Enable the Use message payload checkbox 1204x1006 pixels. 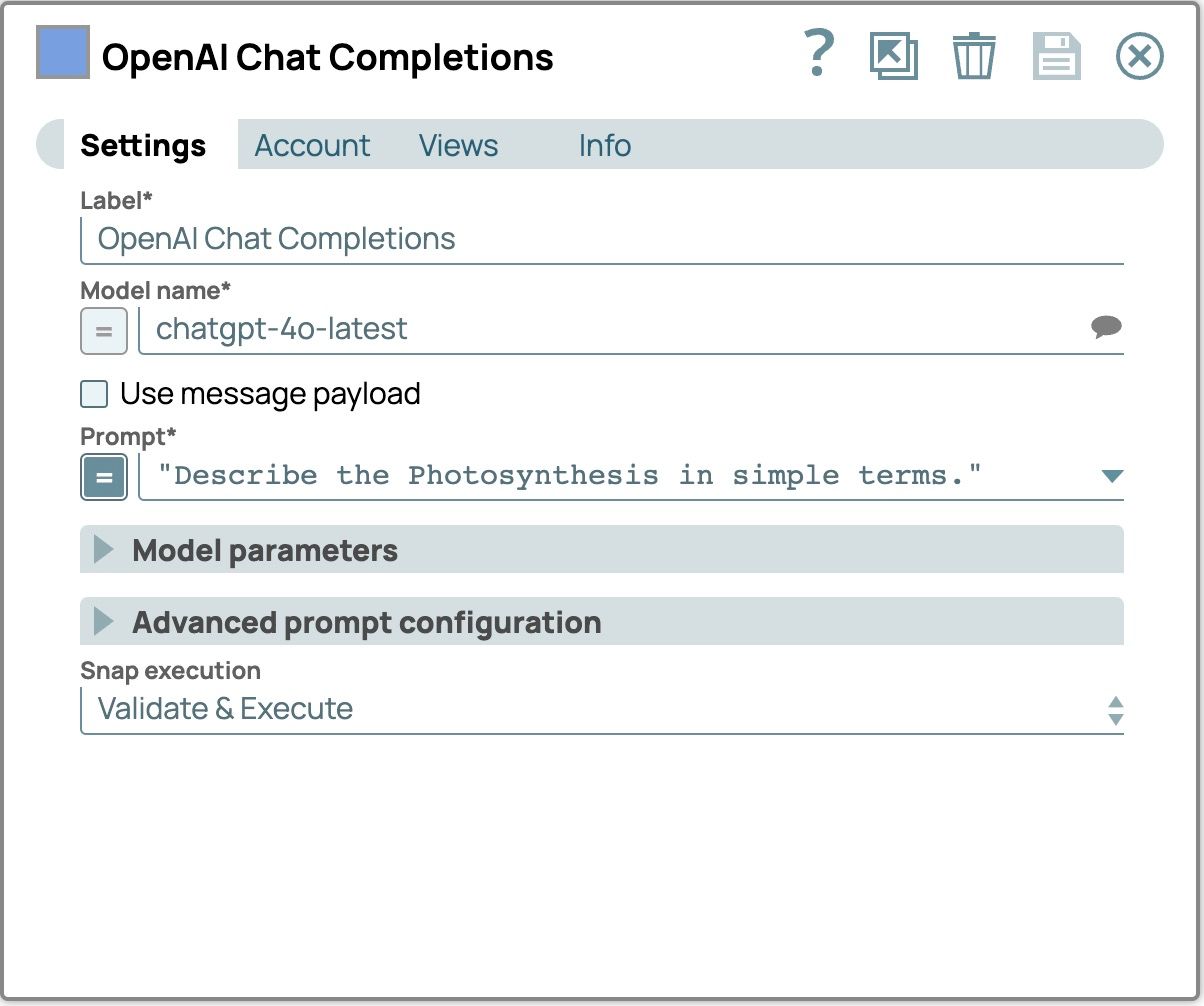[95, 394]
